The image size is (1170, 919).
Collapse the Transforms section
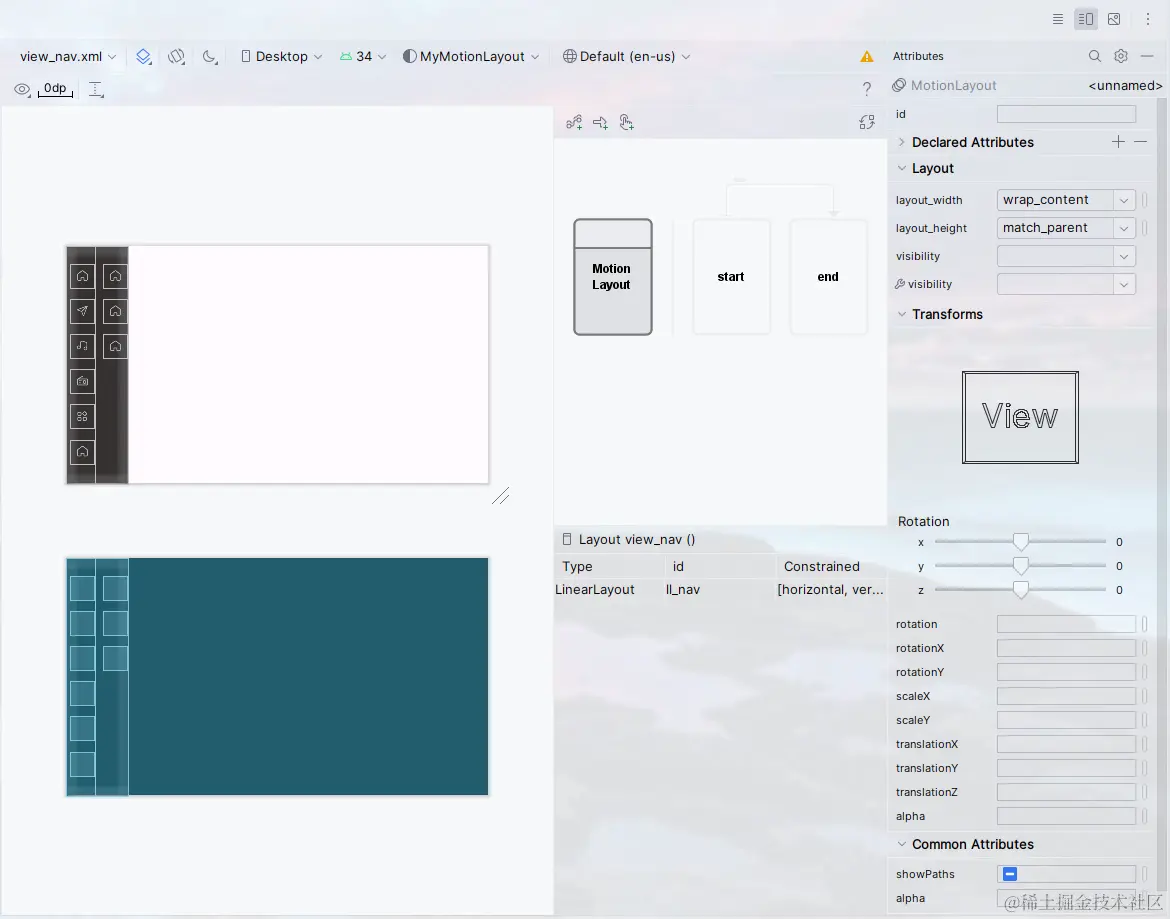coord(901,314)
